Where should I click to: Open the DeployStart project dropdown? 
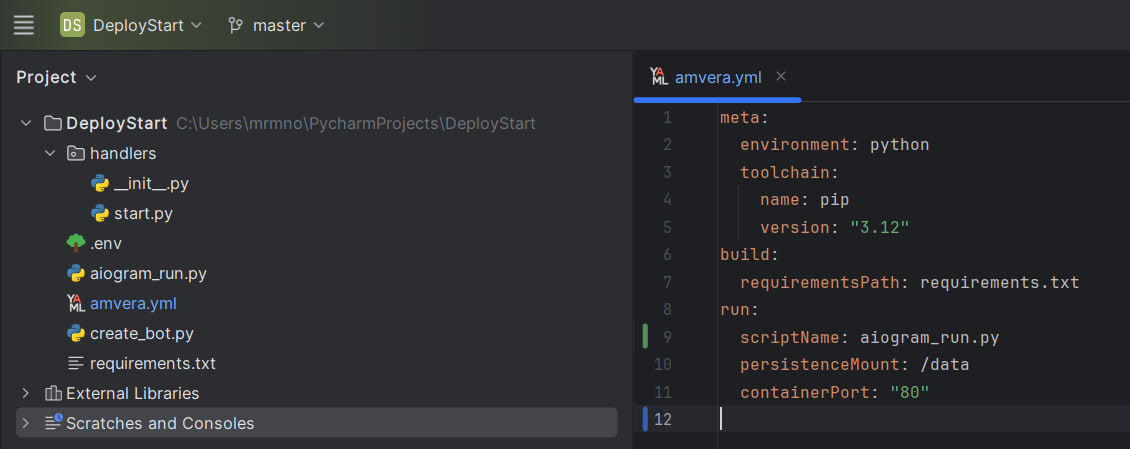click(147, 25)
